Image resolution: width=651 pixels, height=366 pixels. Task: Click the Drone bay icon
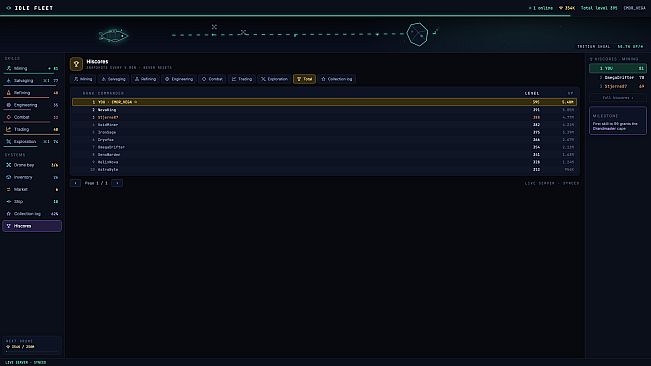[x=9, y=165]
